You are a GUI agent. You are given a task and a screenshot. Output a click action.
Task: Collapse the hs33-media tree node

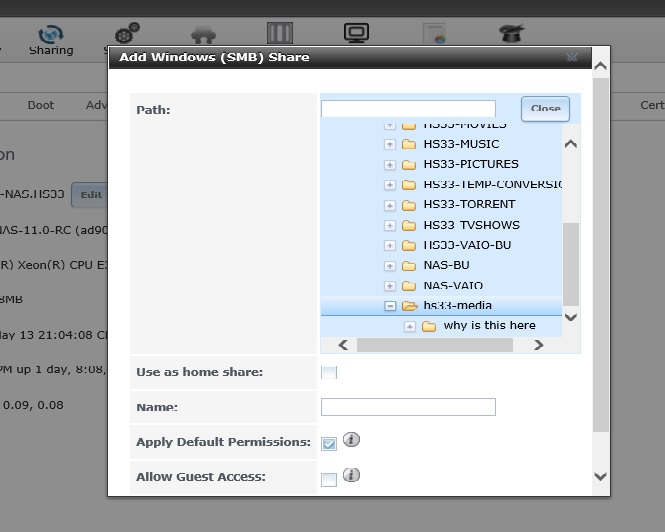tap(390, 305)
